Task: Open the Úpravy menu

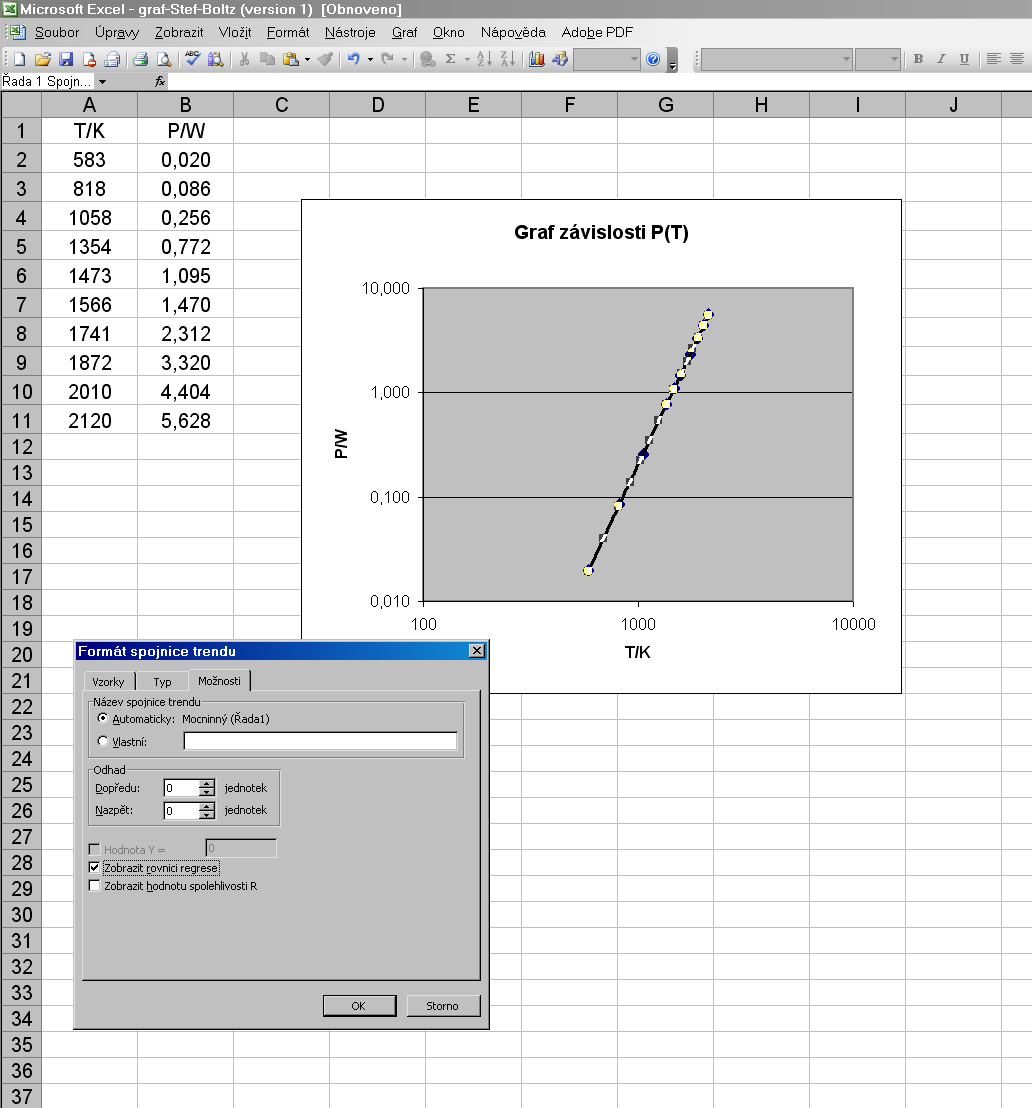Action: pyautogui.click(x=117, y=33)
